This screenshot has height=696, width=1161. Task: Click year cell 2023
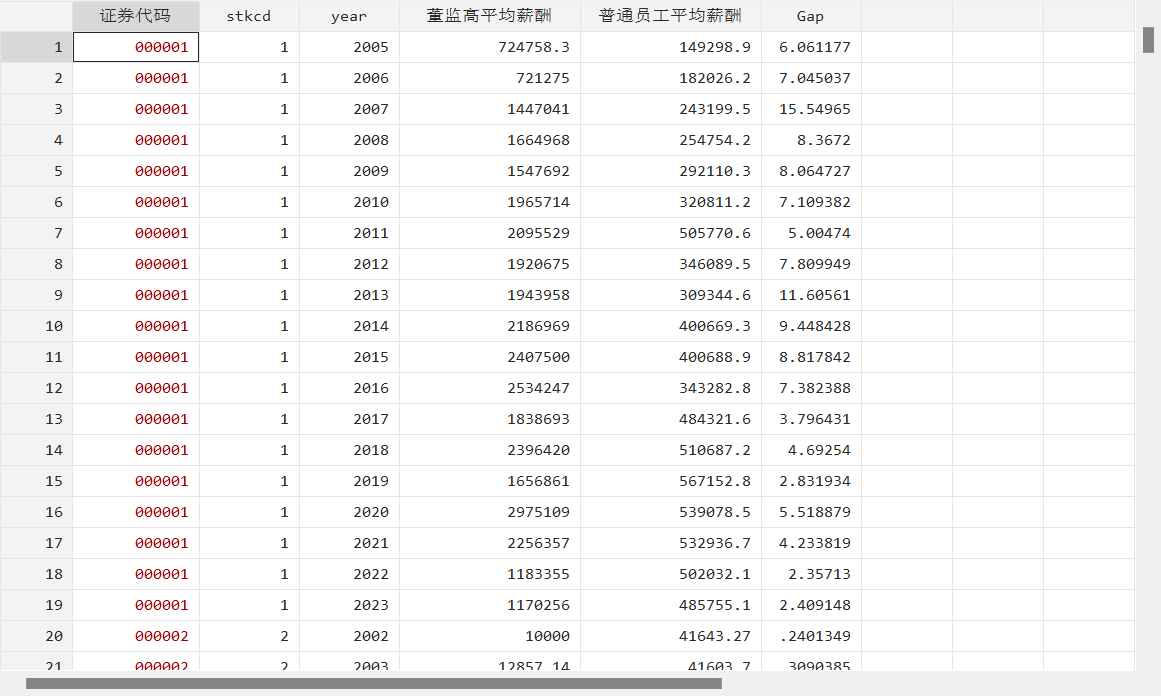[349, 605]
